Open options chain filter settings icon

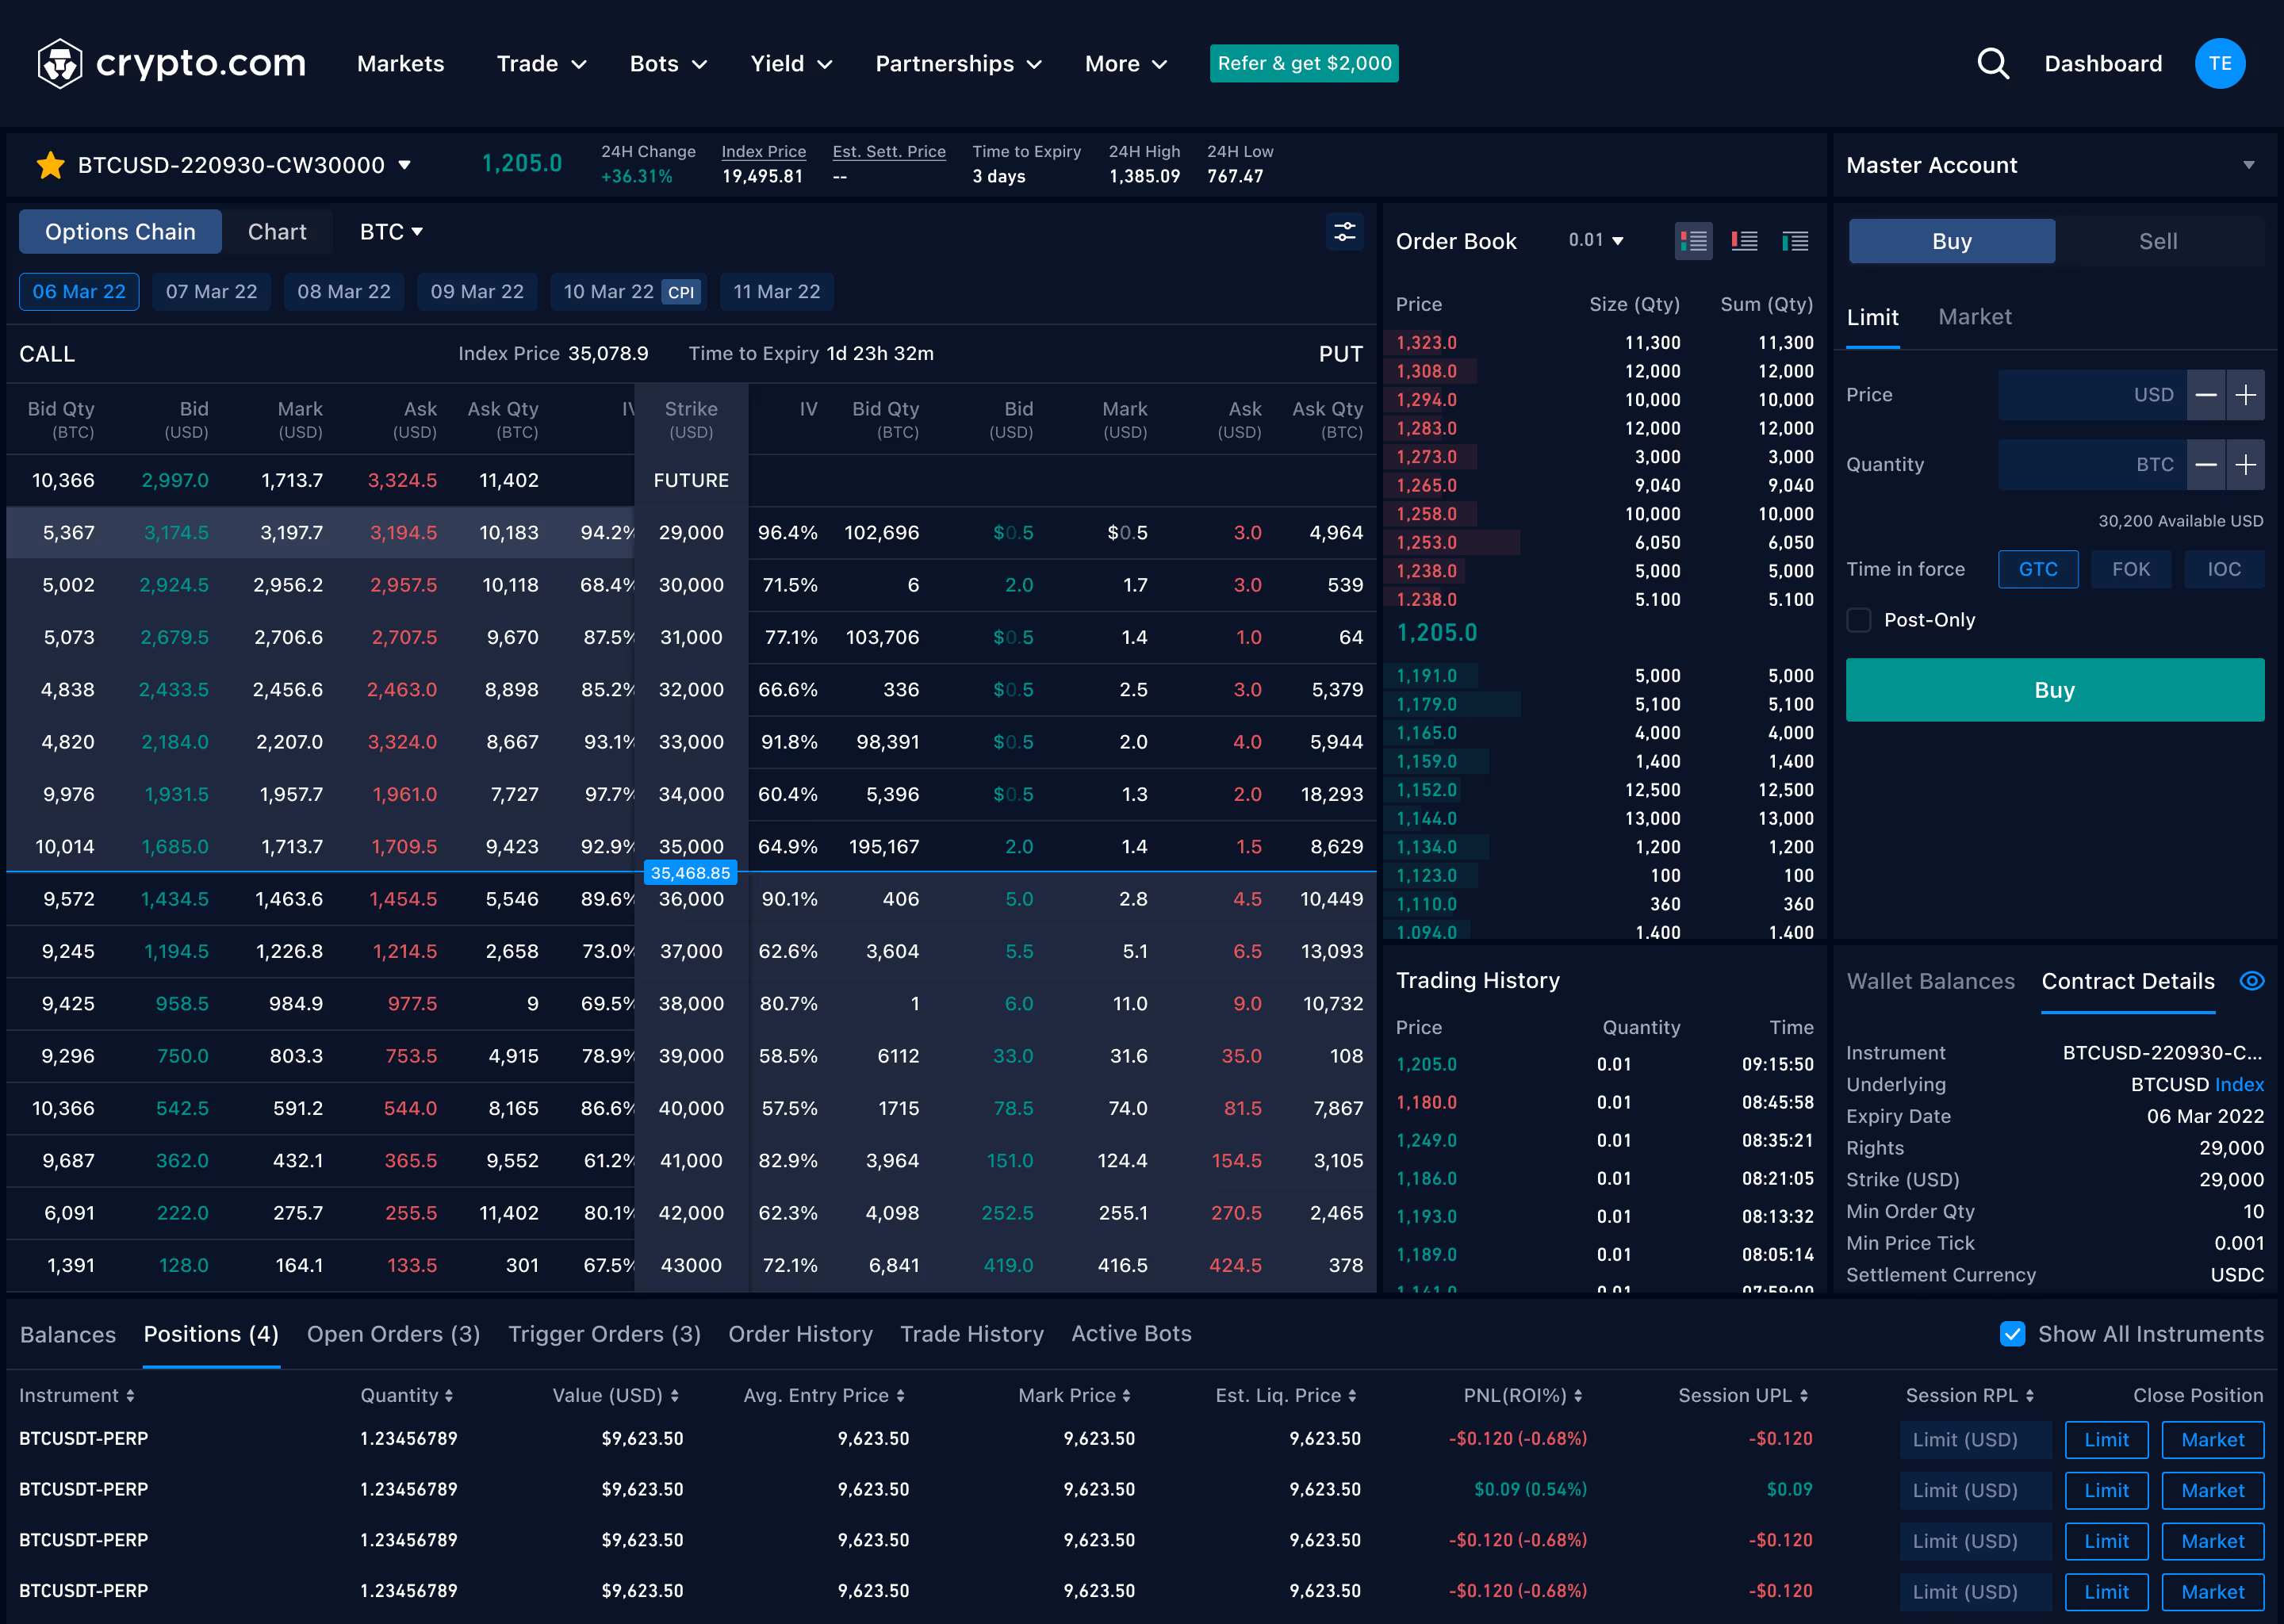tap(1345, 232)
